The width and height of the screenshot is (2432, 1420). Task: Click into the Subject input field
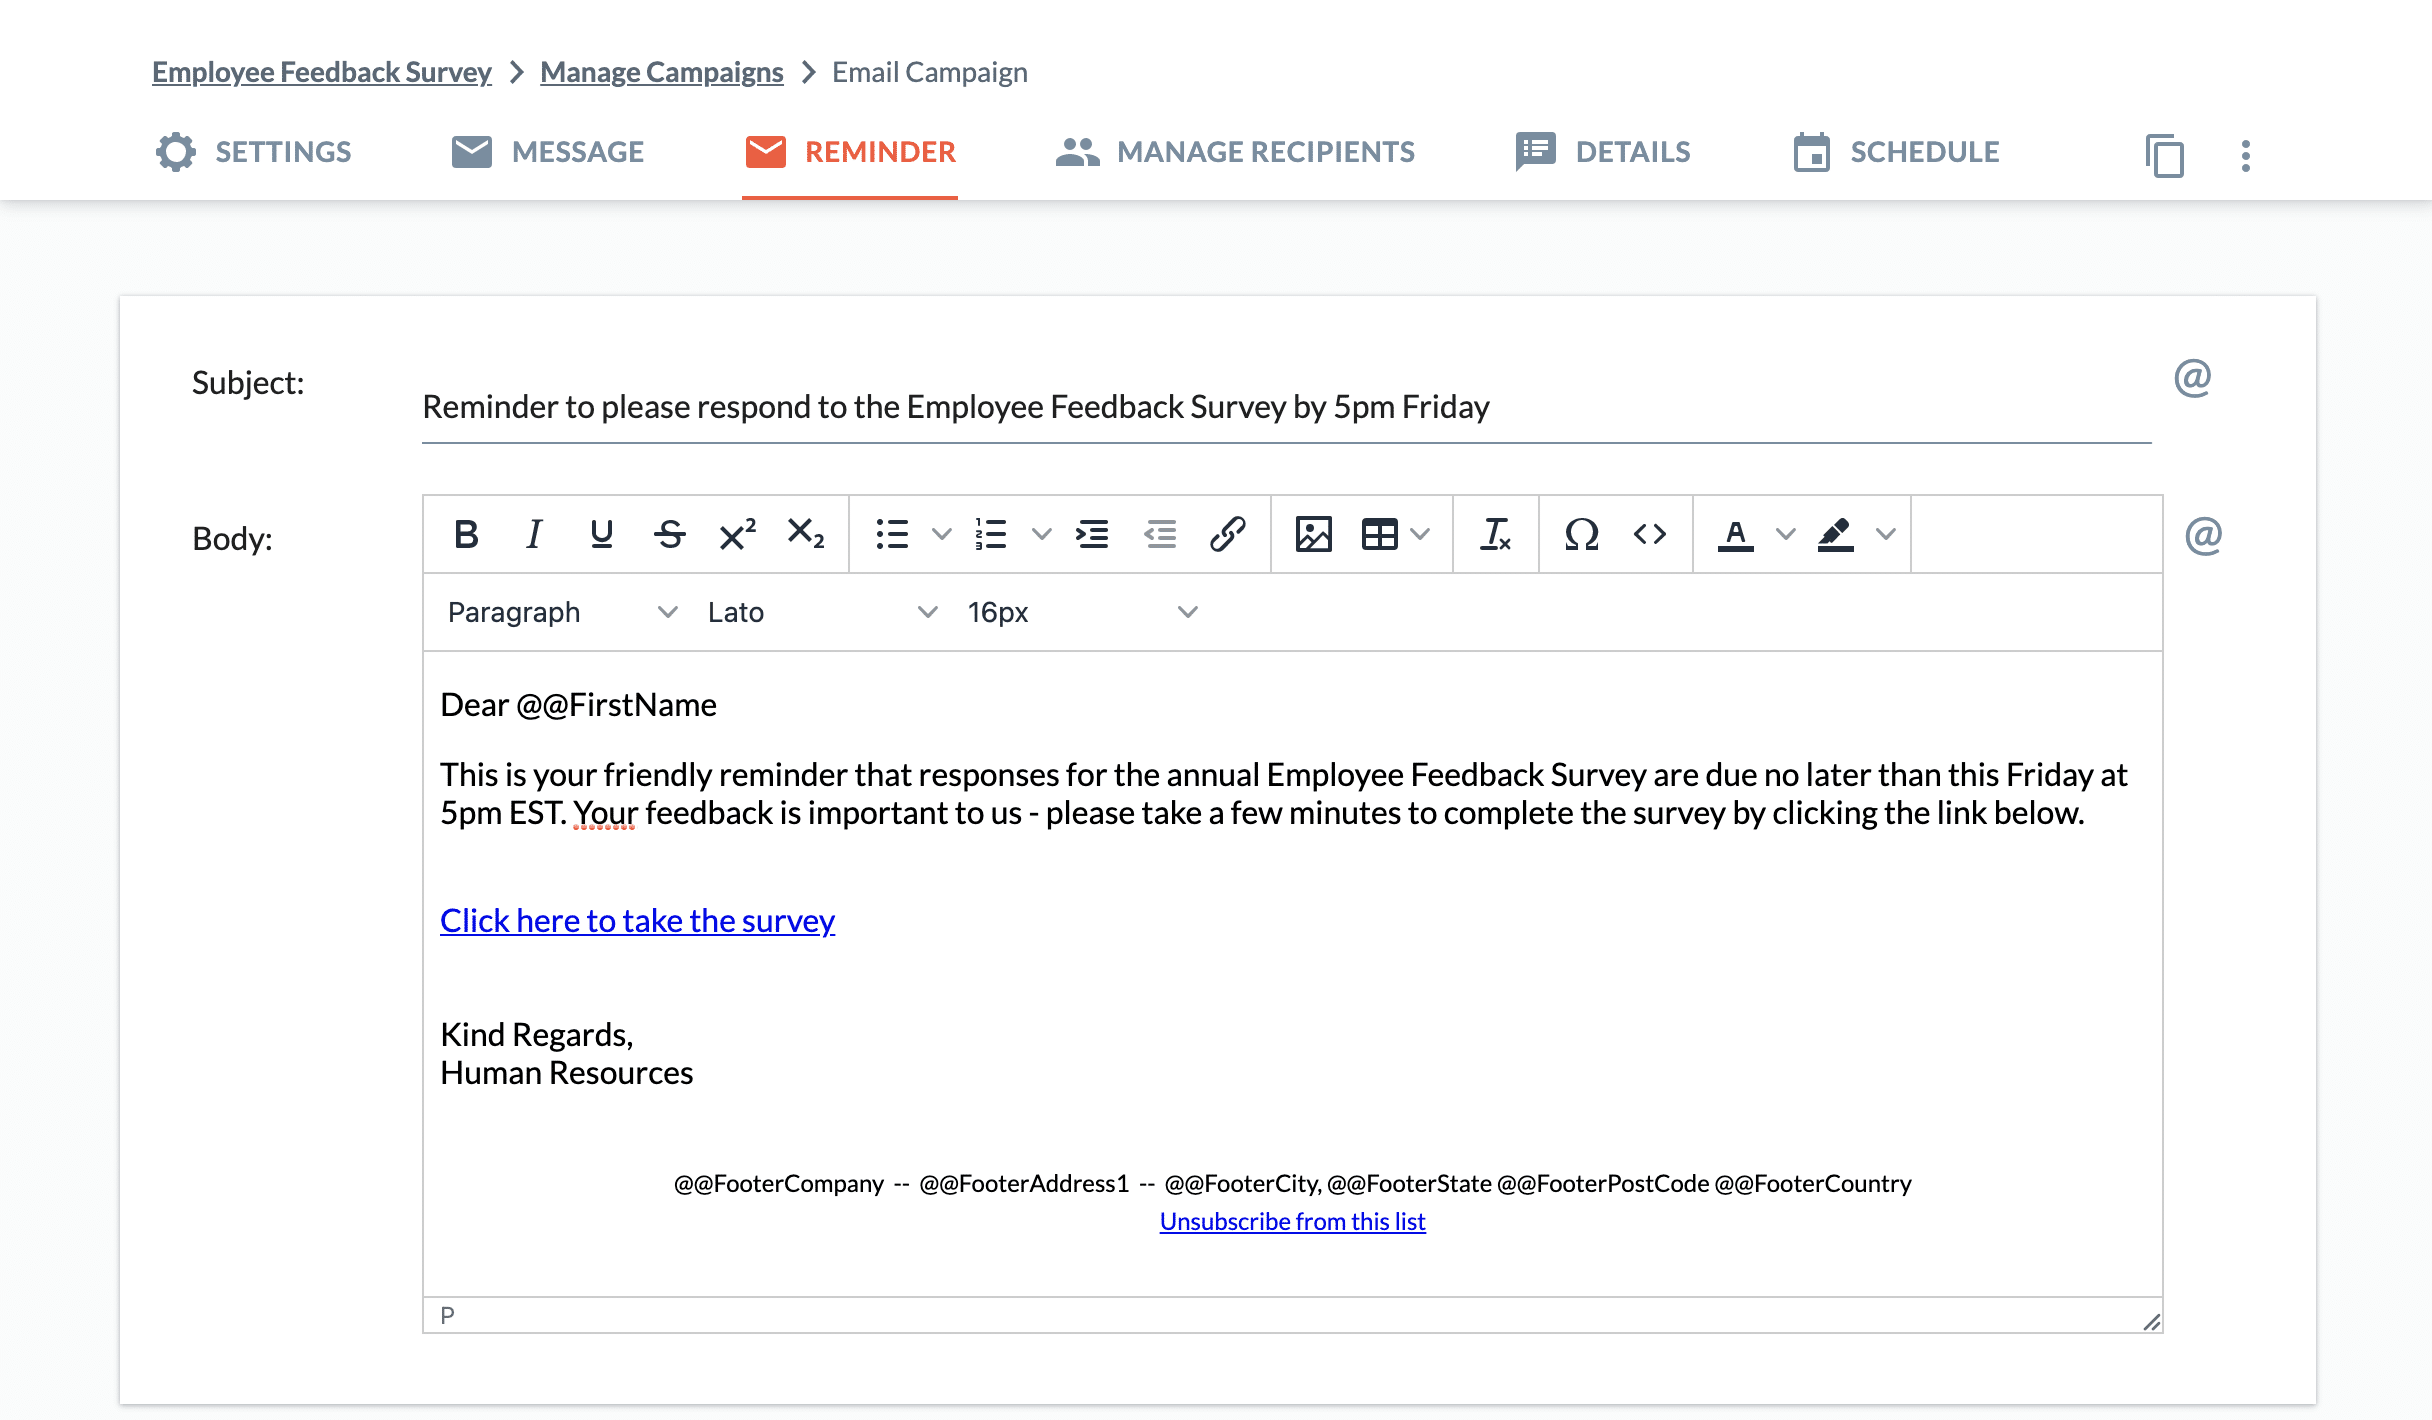click(1286, 408)
